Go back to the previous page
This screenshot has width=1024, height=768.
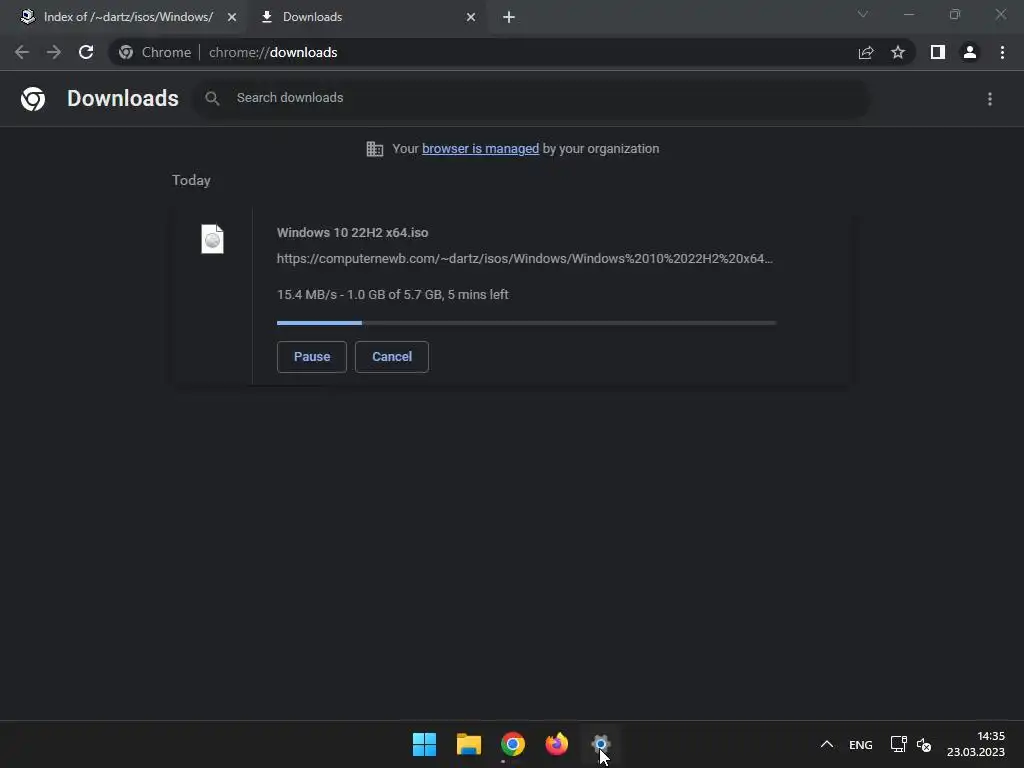click(x=22, y=52)
